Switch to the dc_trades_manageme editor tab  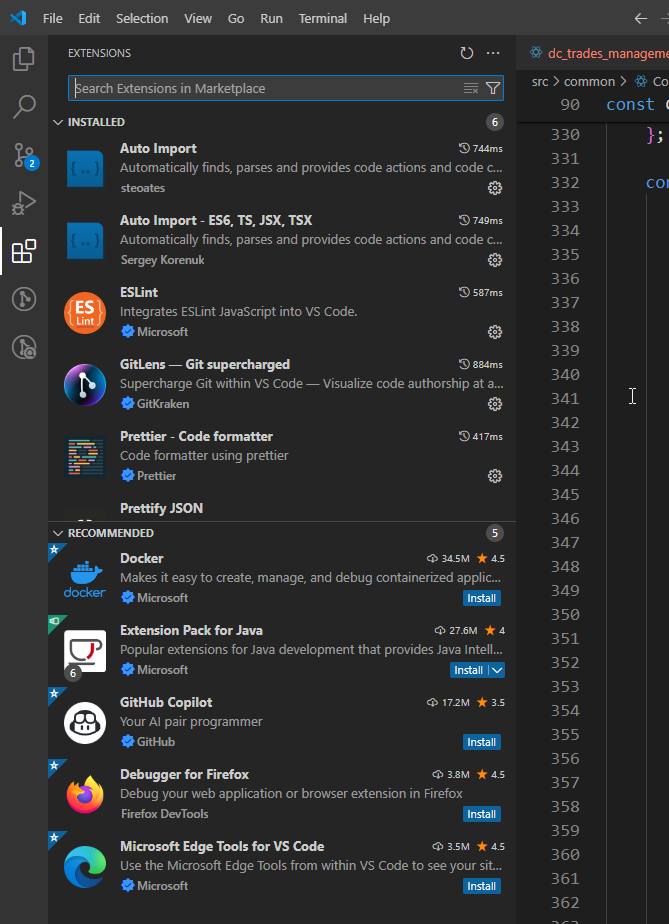593,53
